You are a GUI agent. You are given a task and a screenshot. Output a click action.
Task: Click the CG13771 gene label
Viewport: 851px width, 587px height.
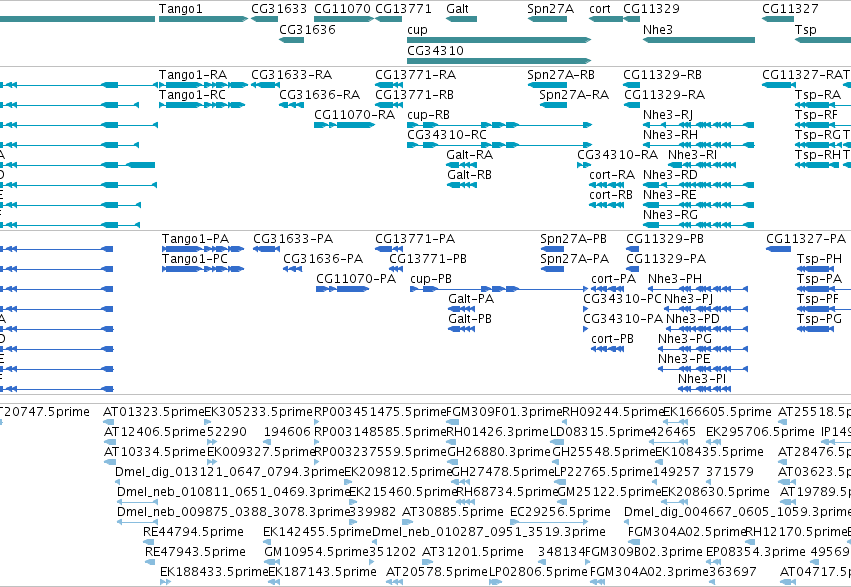[403, 9]
